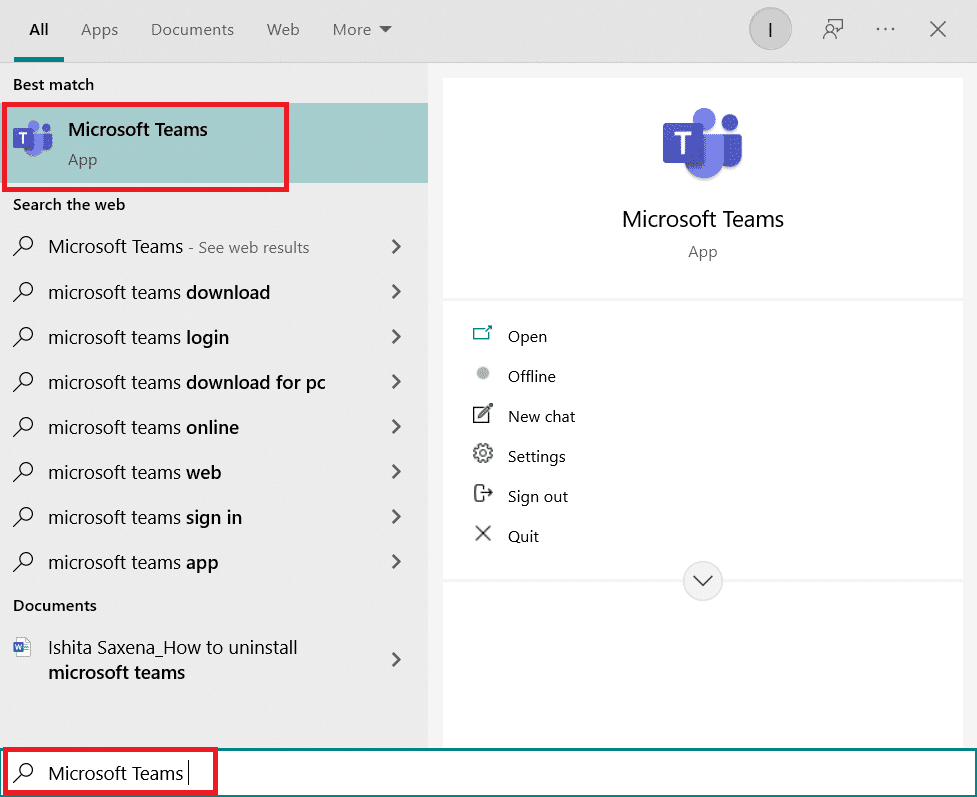The image size is (977, 797).
Task: Click the feedback person icon near the top
Action: coord(831,29)
